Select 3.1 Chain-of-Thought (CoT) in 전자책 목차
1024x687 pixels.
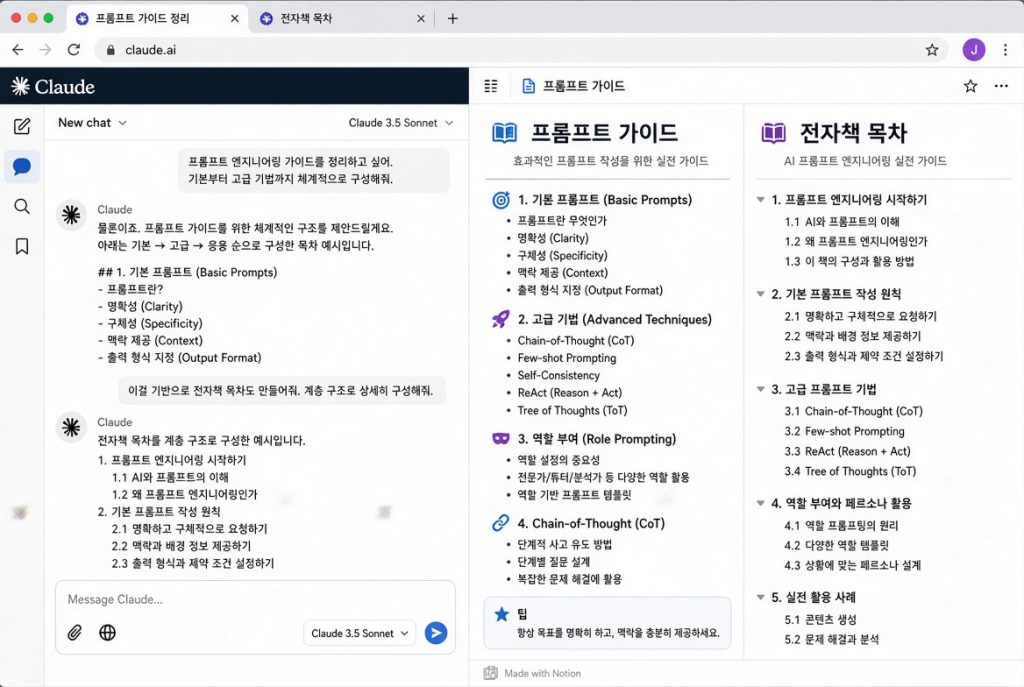tap(853, 411)
